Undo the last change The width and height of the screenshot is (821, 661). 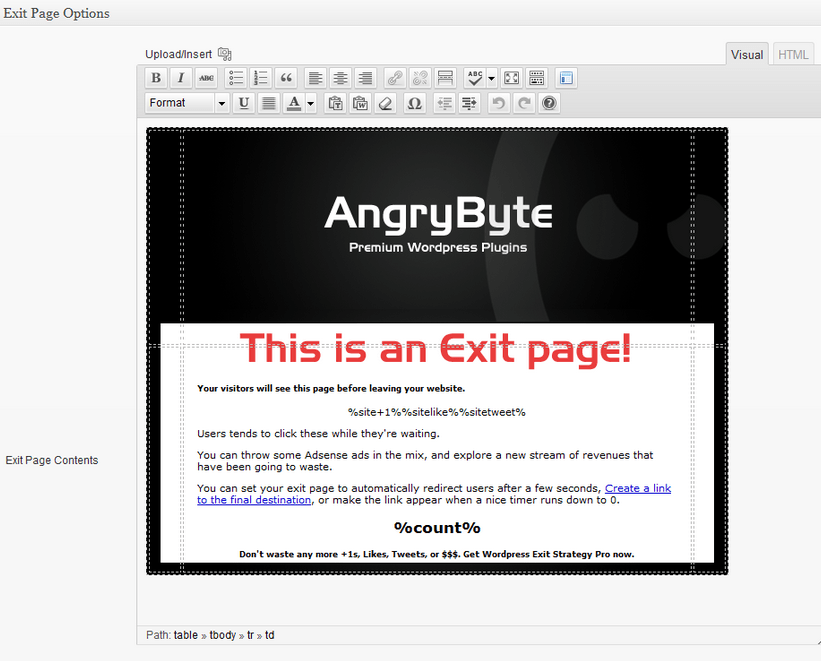[499, 103]
